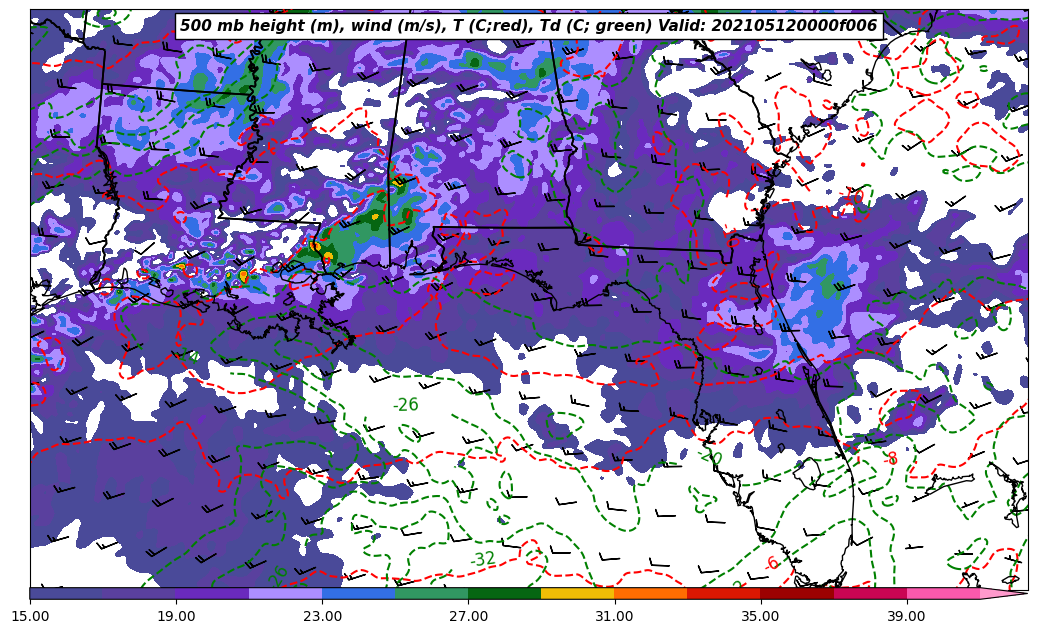The image size is (1037, 633).
Task: Click the plot title text at top
Action: [x=528, y=26]
